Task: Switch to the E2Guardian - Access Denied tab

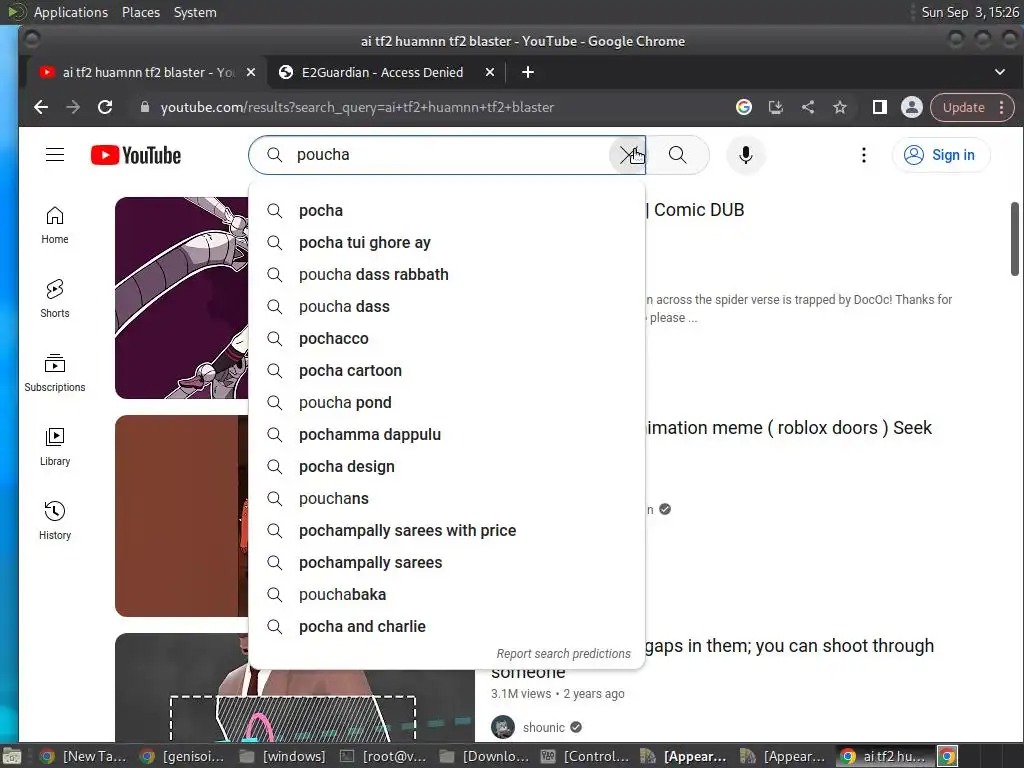Action: click(382, 72)
